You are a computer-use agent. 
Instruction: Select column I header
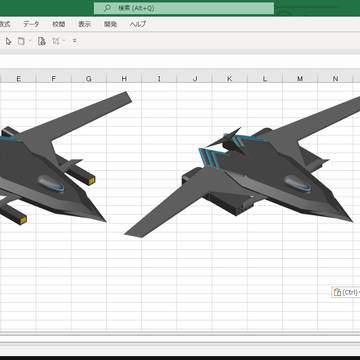point(159,79)
